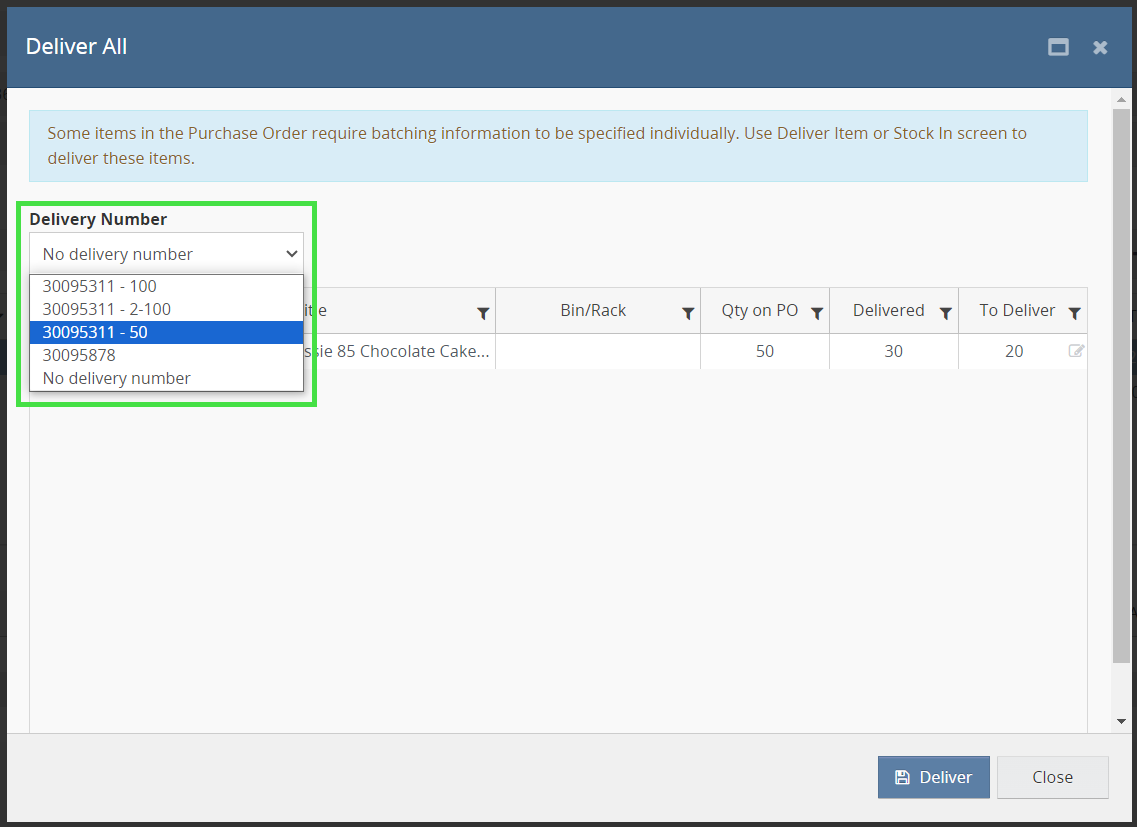Image resolution: width=1137 pixels, height=827 pixels.
Task: Open filter for Qty on PO column
Action: tap(817, 313)
